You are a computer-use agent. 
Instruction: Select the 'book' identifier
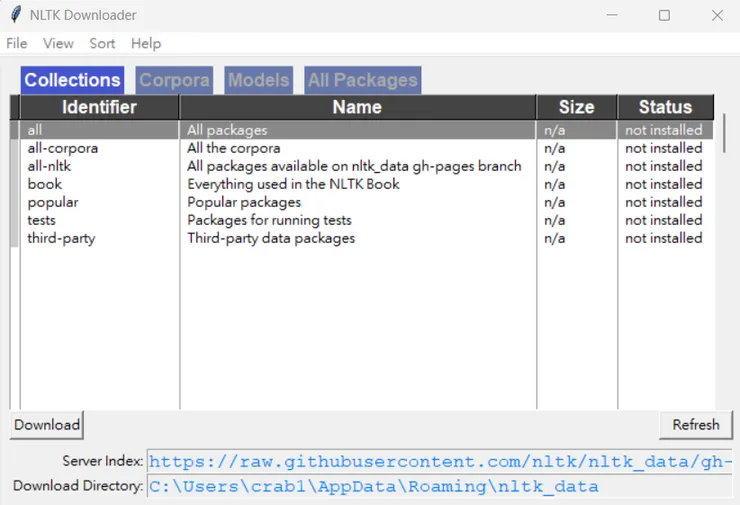[x=44, y=184]
